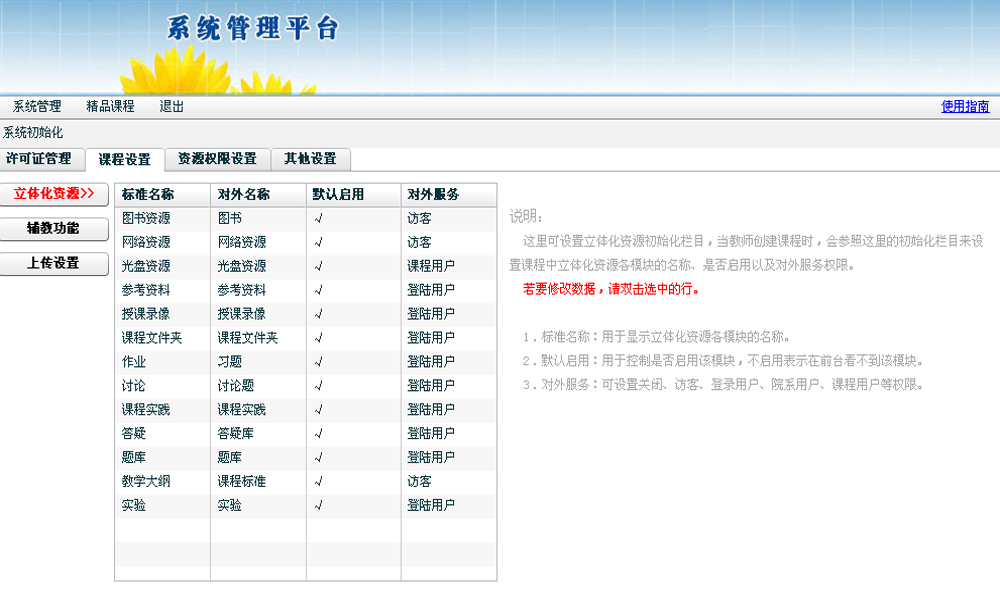Click 退出 to log out
Viewport: 1000px width, 600px height.
[172, 107]
